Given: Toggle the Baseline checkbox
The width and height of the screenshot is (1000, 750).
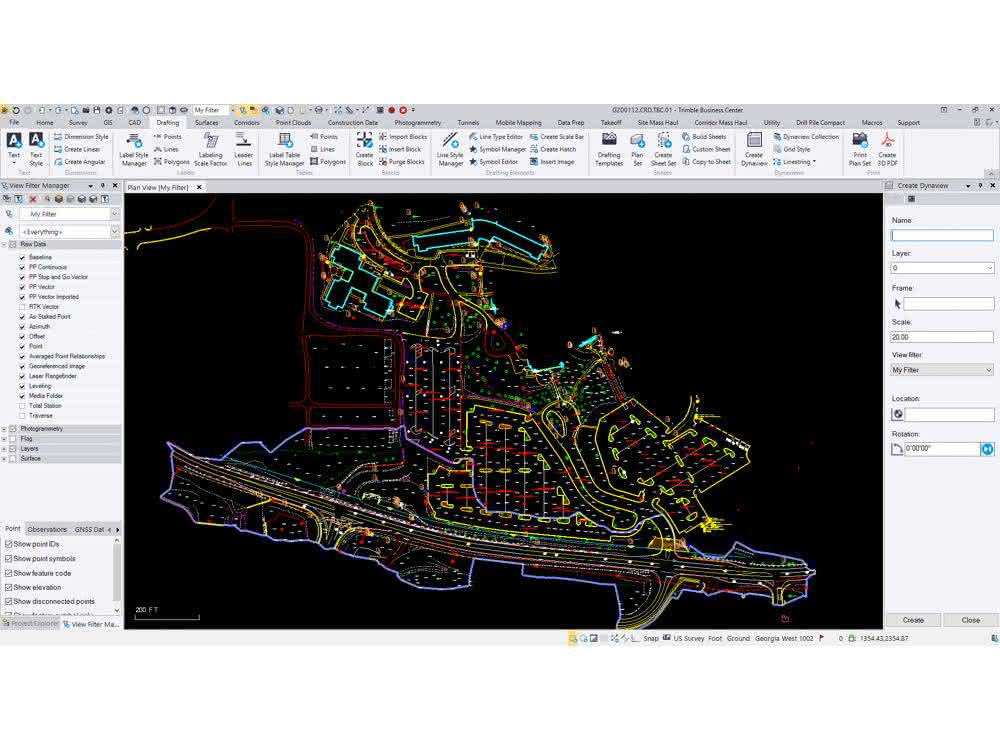Looking at the screenshot, I should point(22,257).
